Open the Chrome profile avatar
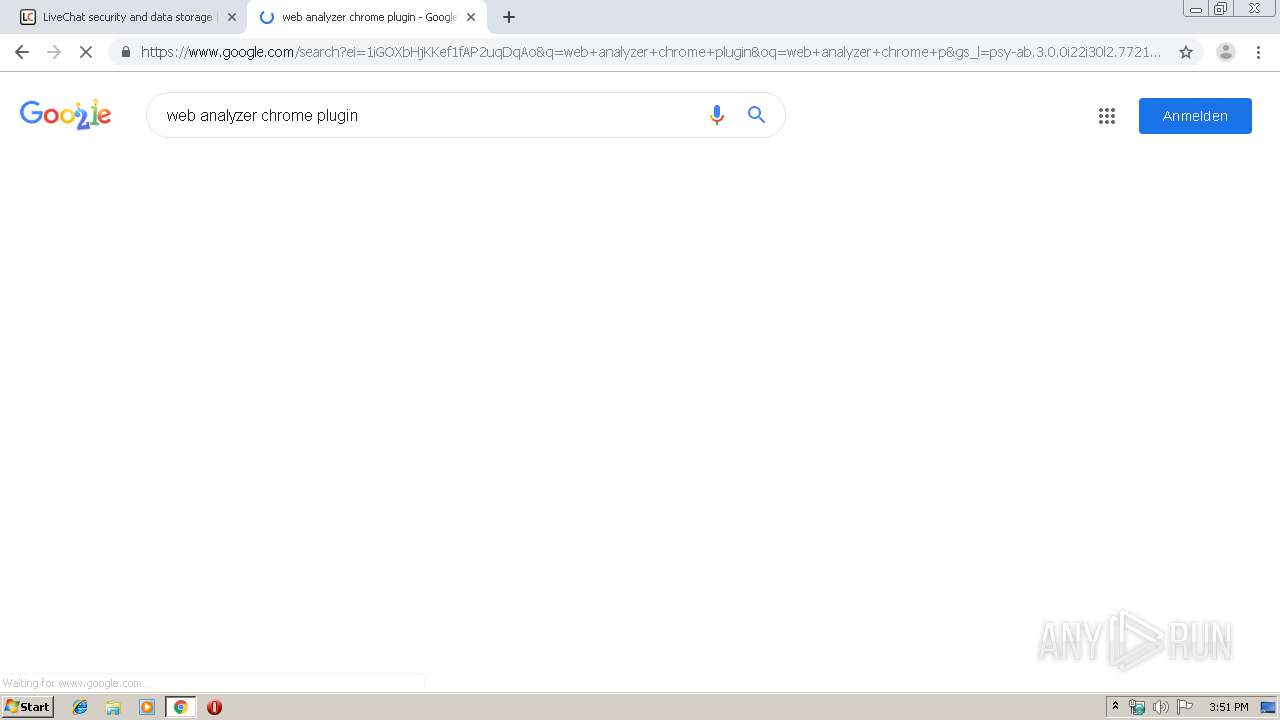This screenshot has width=1280, height=720. click(1226, 52)
